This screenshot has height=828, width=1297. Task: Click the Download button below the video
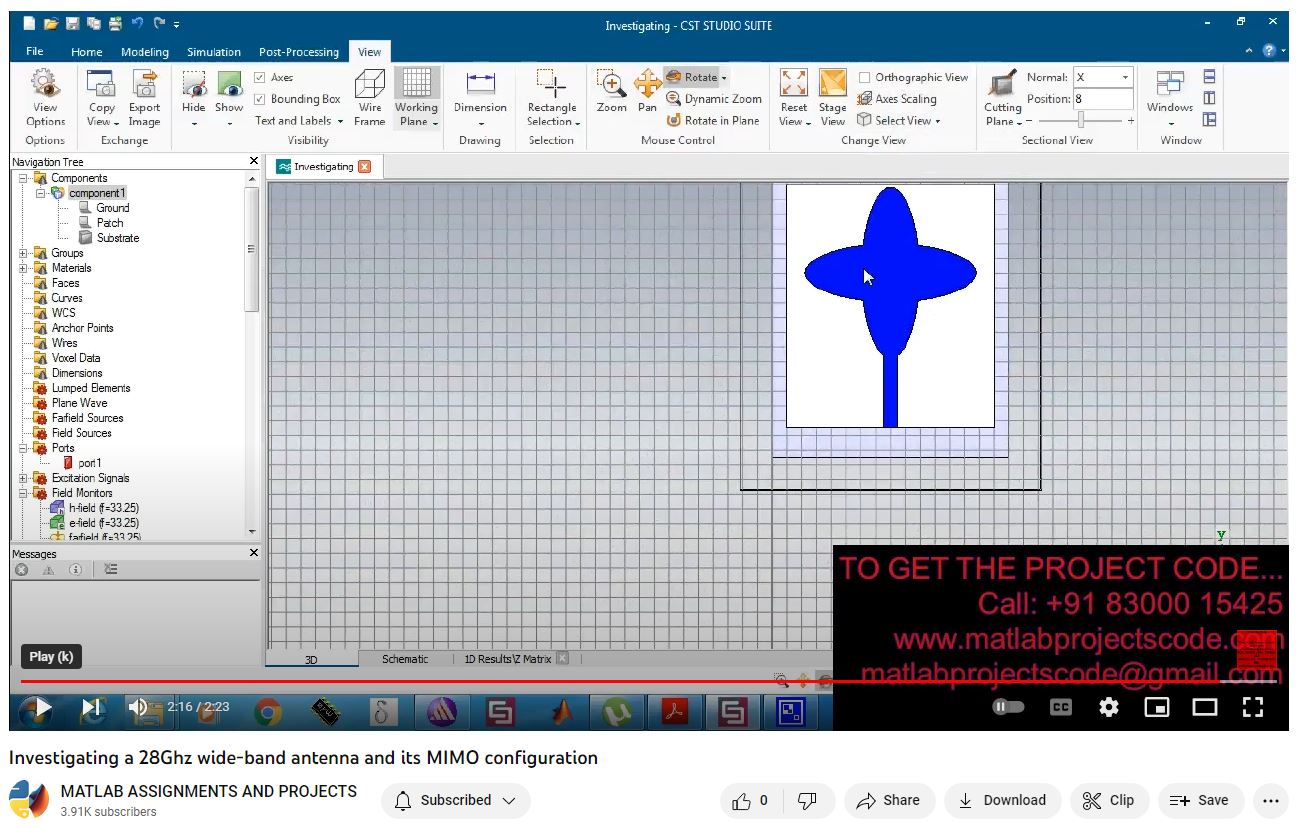pos(1002,800)
